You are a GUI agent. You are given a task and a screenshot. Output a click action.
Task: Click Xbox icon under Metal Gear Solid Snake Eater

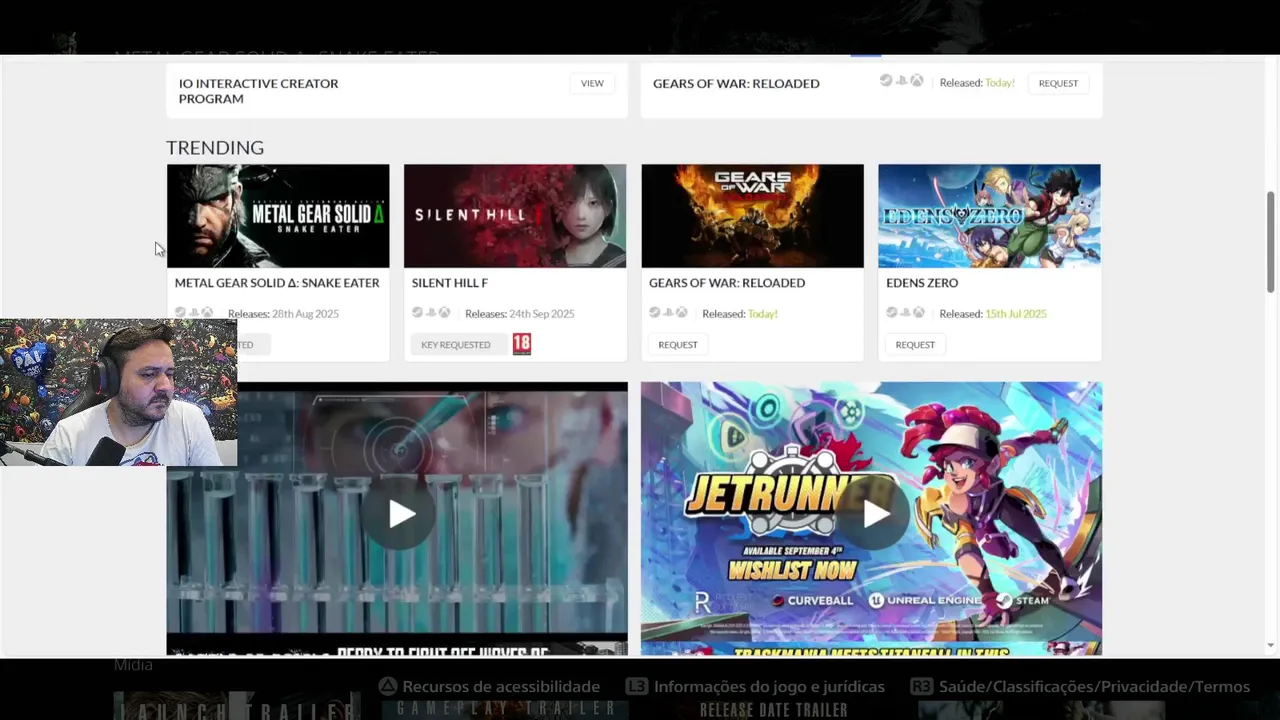207,313
